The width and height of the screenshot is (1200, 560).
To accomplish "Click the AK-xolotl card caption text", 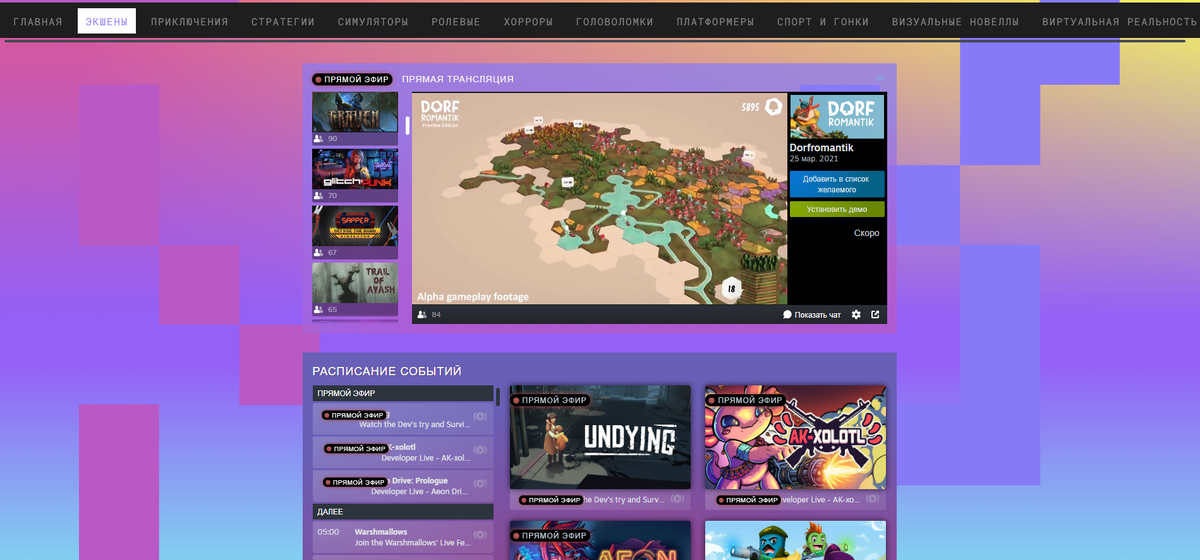I will click(x=821, y=499).
